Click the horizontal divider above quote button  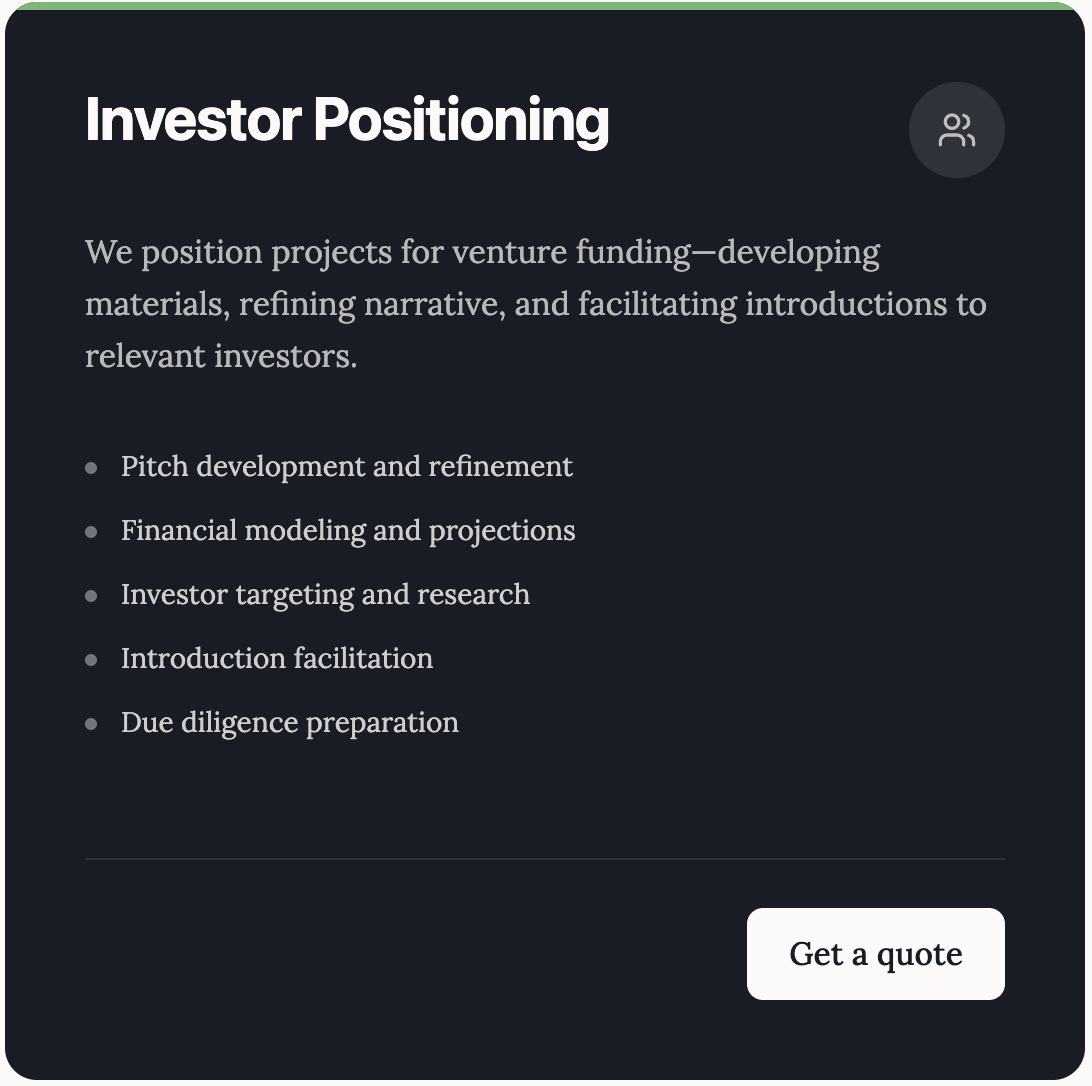(545, 859)
